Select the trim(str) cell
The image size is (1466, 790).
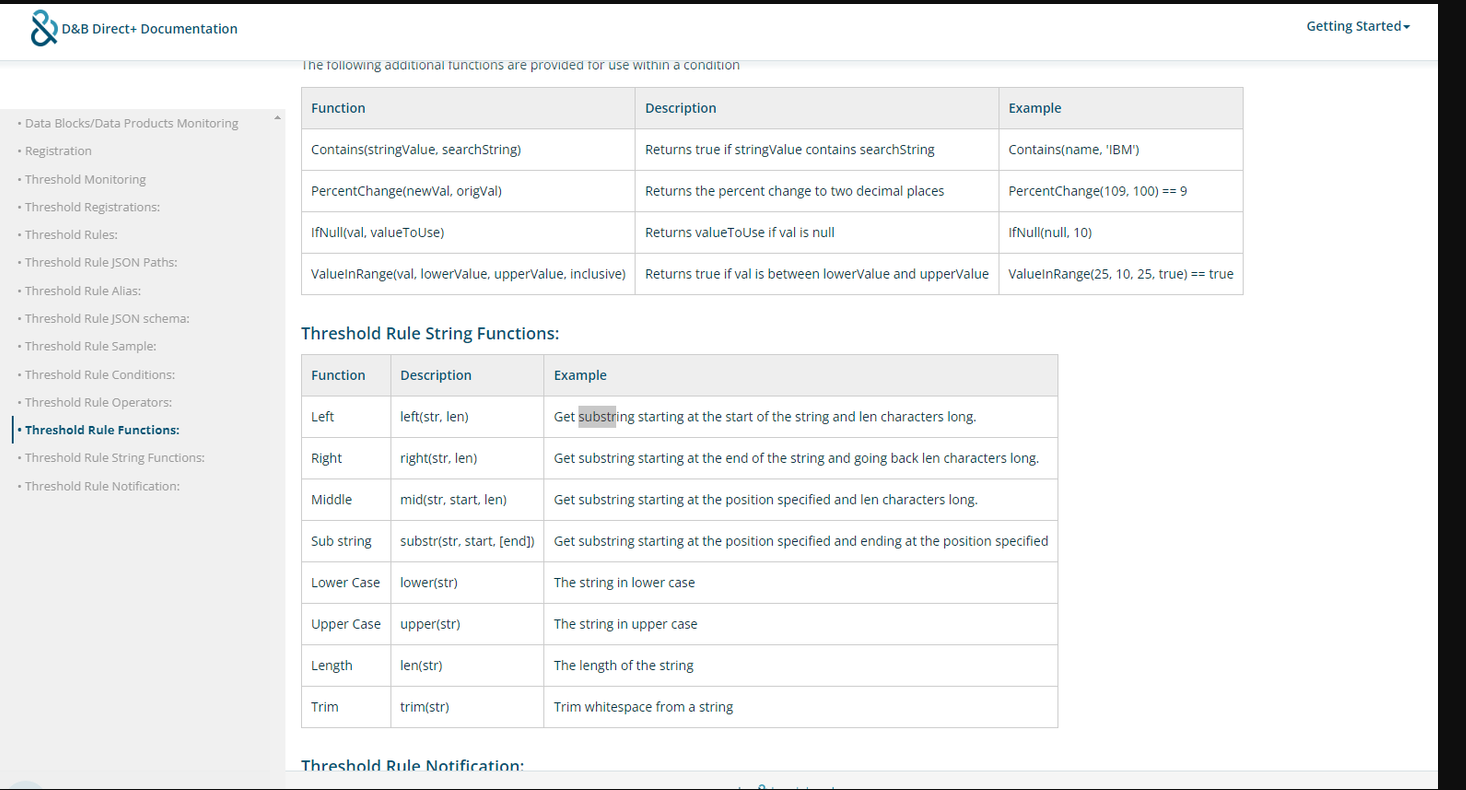467,707
